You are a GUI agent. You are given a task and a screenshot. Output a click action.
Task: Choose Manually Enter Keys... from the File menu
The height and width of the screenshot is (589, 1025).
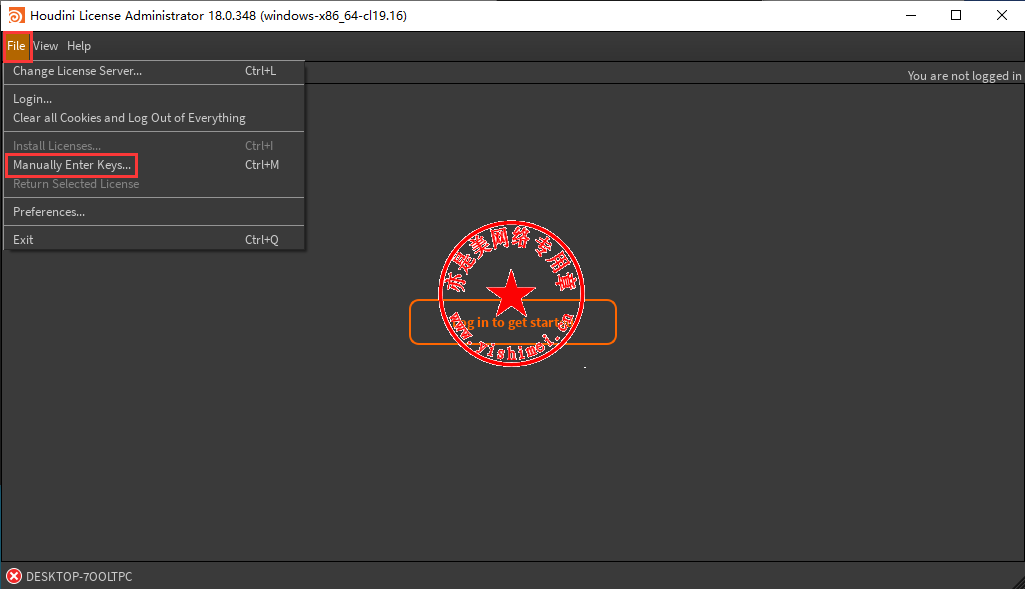(x=72, y=165)
